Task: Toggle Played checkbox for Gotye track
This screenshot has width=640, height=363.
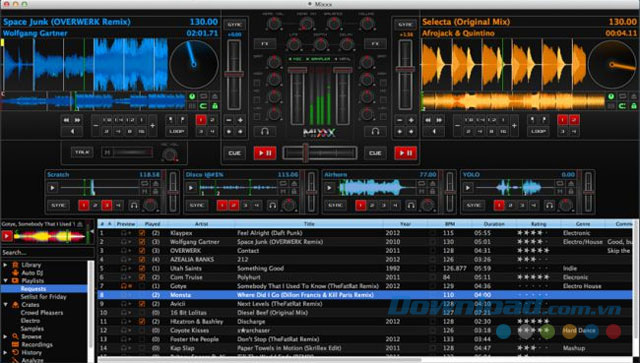Action: click(142, 286)
